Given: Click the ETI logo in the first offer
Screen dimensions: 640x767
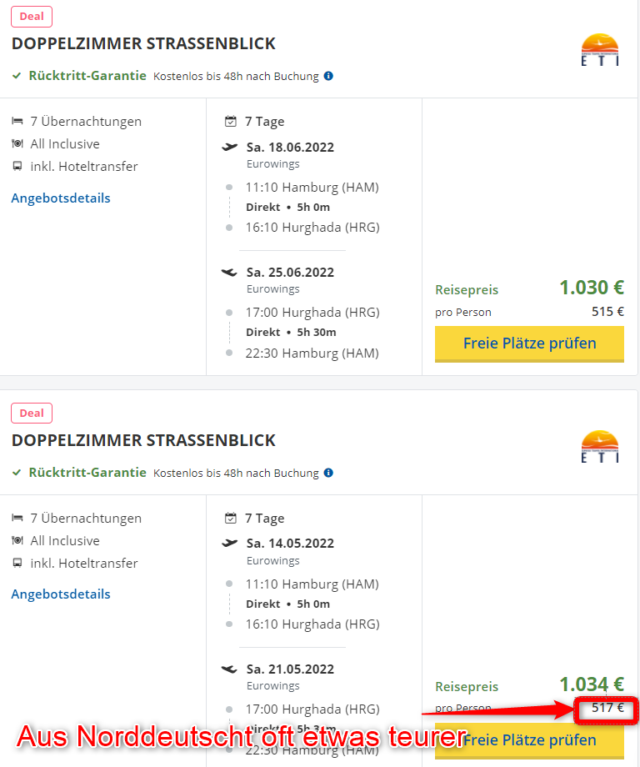Looking at the screenshot, I should 600,49.
